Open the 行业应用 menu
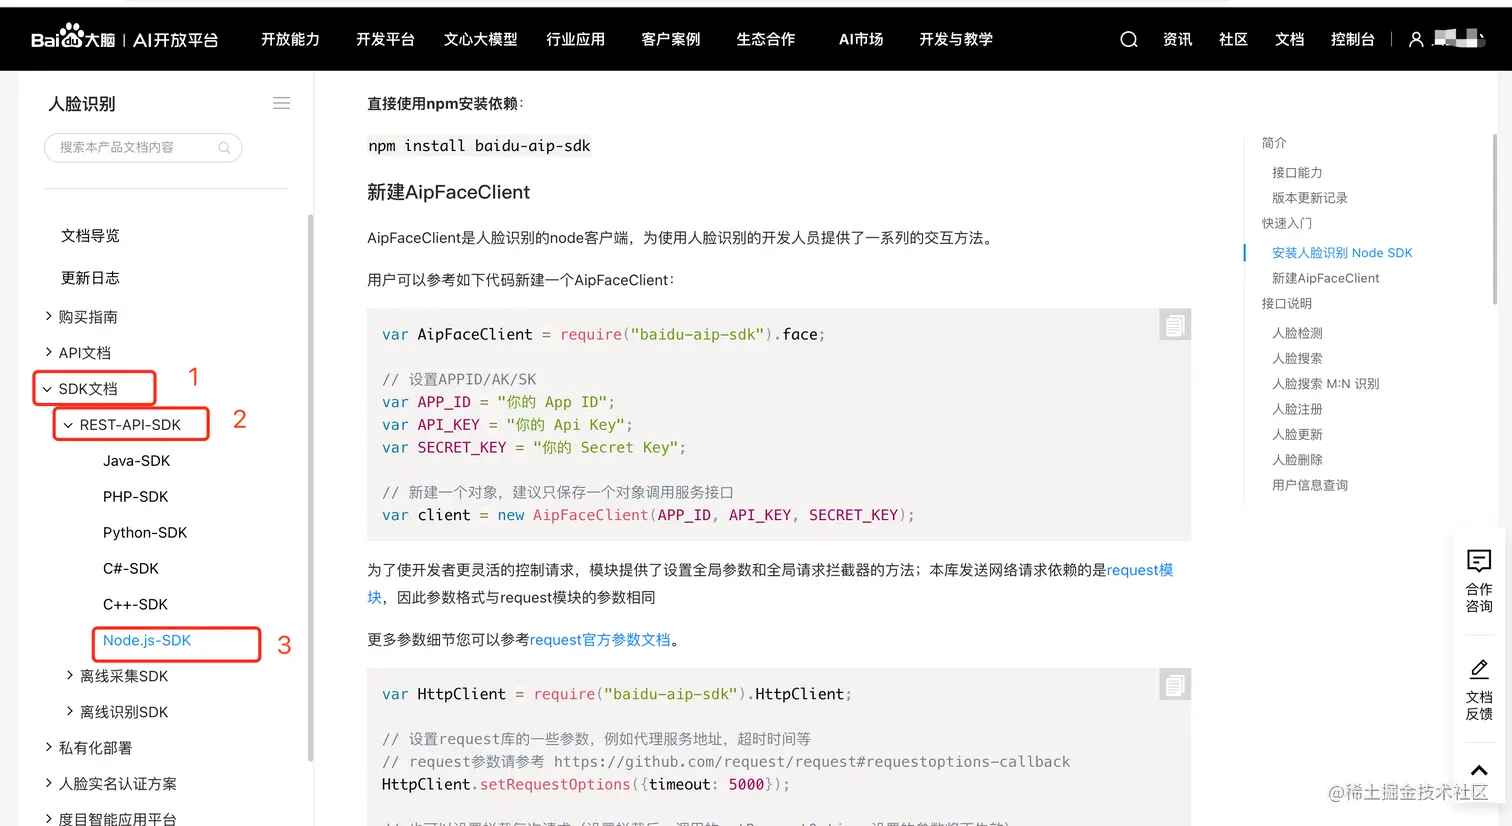Image resolution: width=1512 pixels, height=826 pixels. point(575,39)
